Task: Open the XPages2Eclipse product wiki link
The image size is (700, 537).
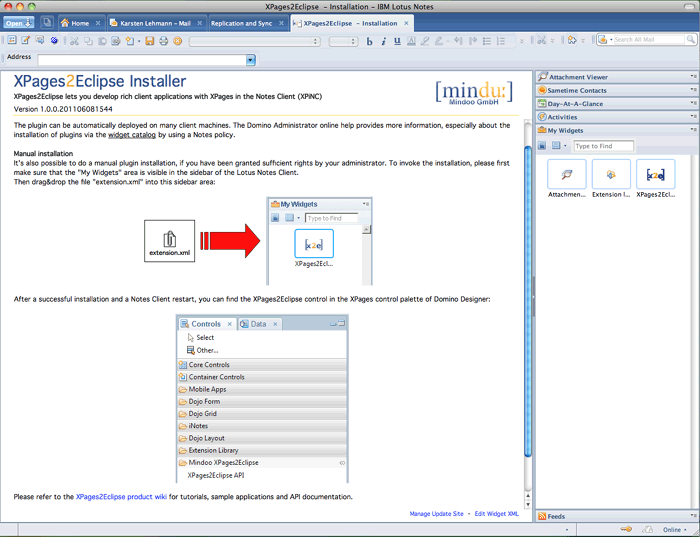Action: coord(121,496)
